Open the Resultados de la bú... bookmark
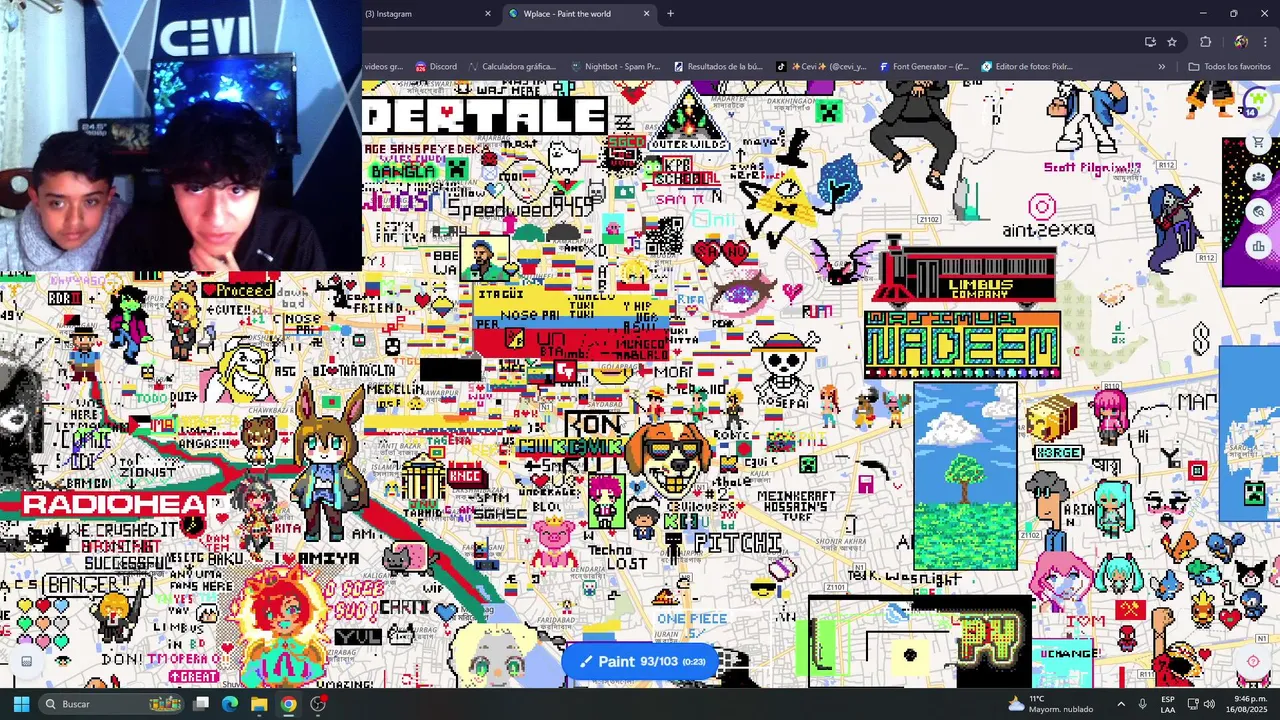This screenshot has height=720, width=1280. (718, 67)
